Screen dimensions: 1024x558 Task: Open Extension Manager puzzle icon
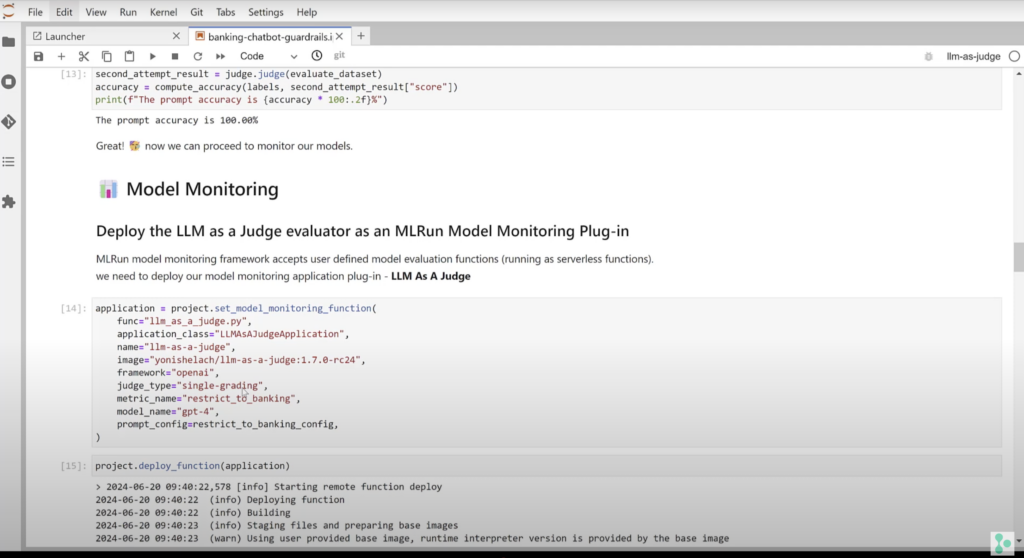(x=8, y=202)
